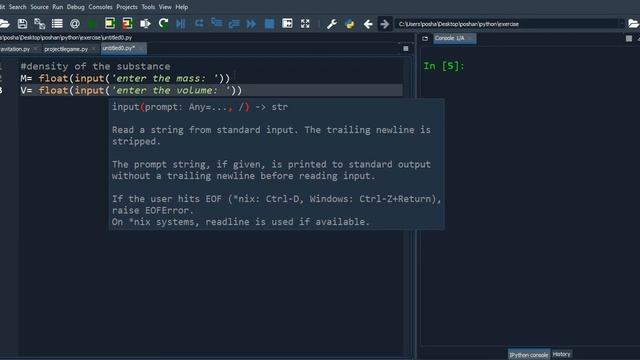Viewport: 640px width, 360px height.
Task: Switch to the IPython console tab
Action: [x=529, y=355]
